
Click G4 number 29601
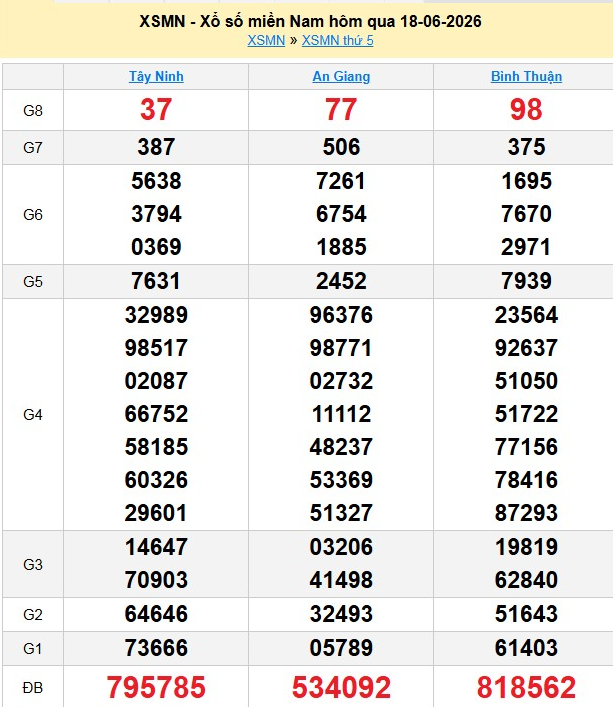(156, 513)
